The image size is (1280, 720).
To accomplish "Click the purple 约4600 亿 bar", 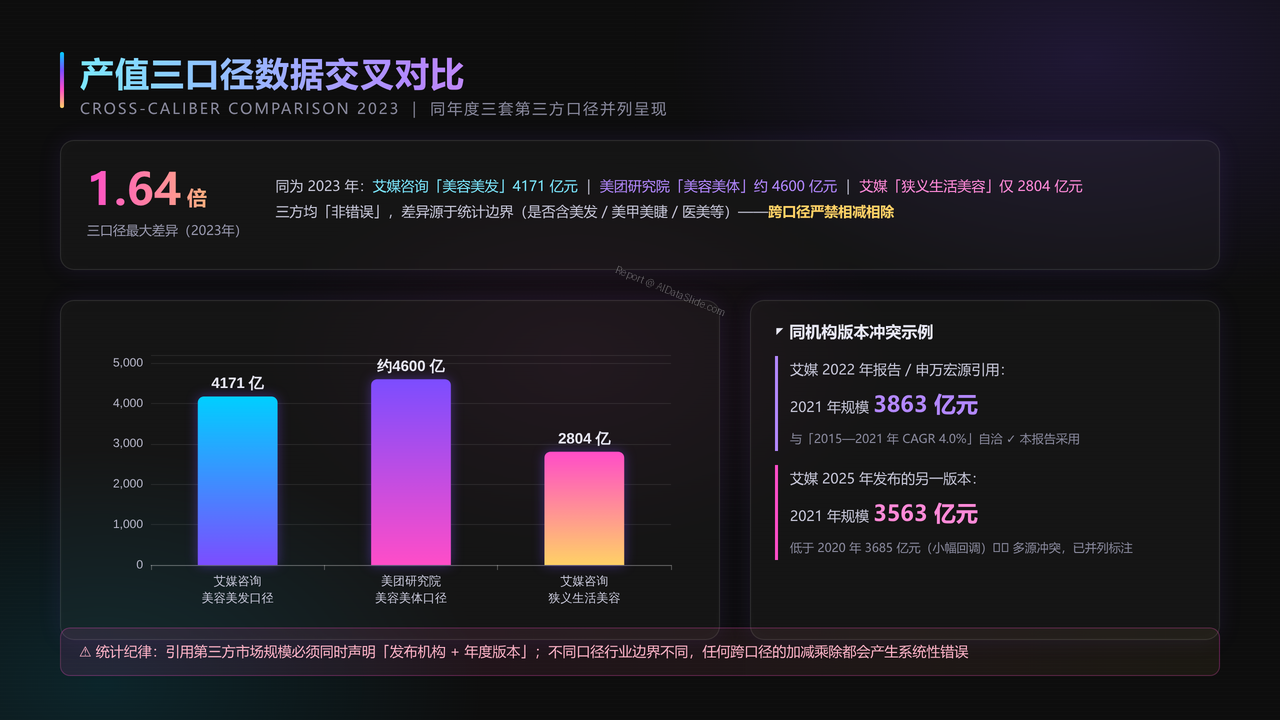I will (x=411, y=472).
